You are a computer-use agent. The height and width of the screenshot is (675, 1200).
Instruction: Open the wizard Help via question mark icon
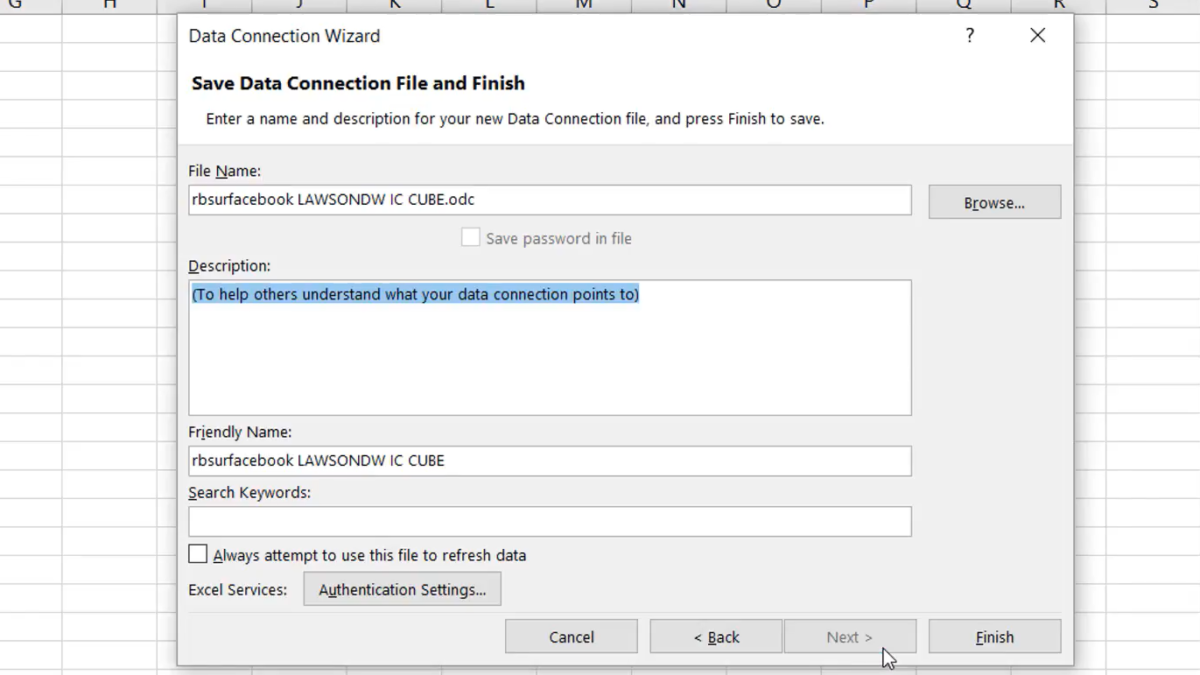click(x=968, y=35)
